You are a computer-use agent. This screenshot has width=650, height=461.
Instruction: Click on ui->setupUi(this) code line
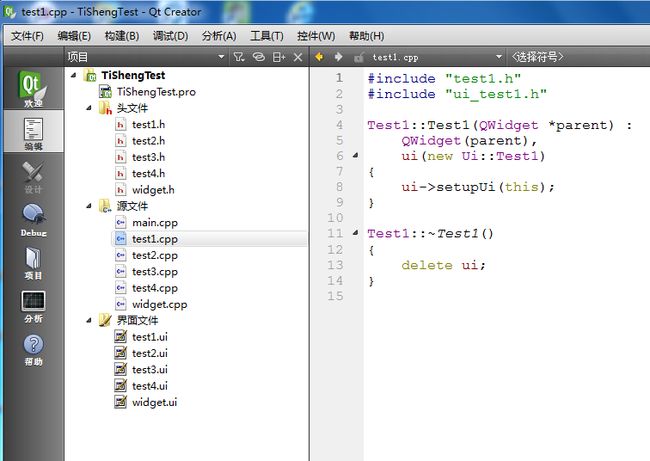(478, 187)
